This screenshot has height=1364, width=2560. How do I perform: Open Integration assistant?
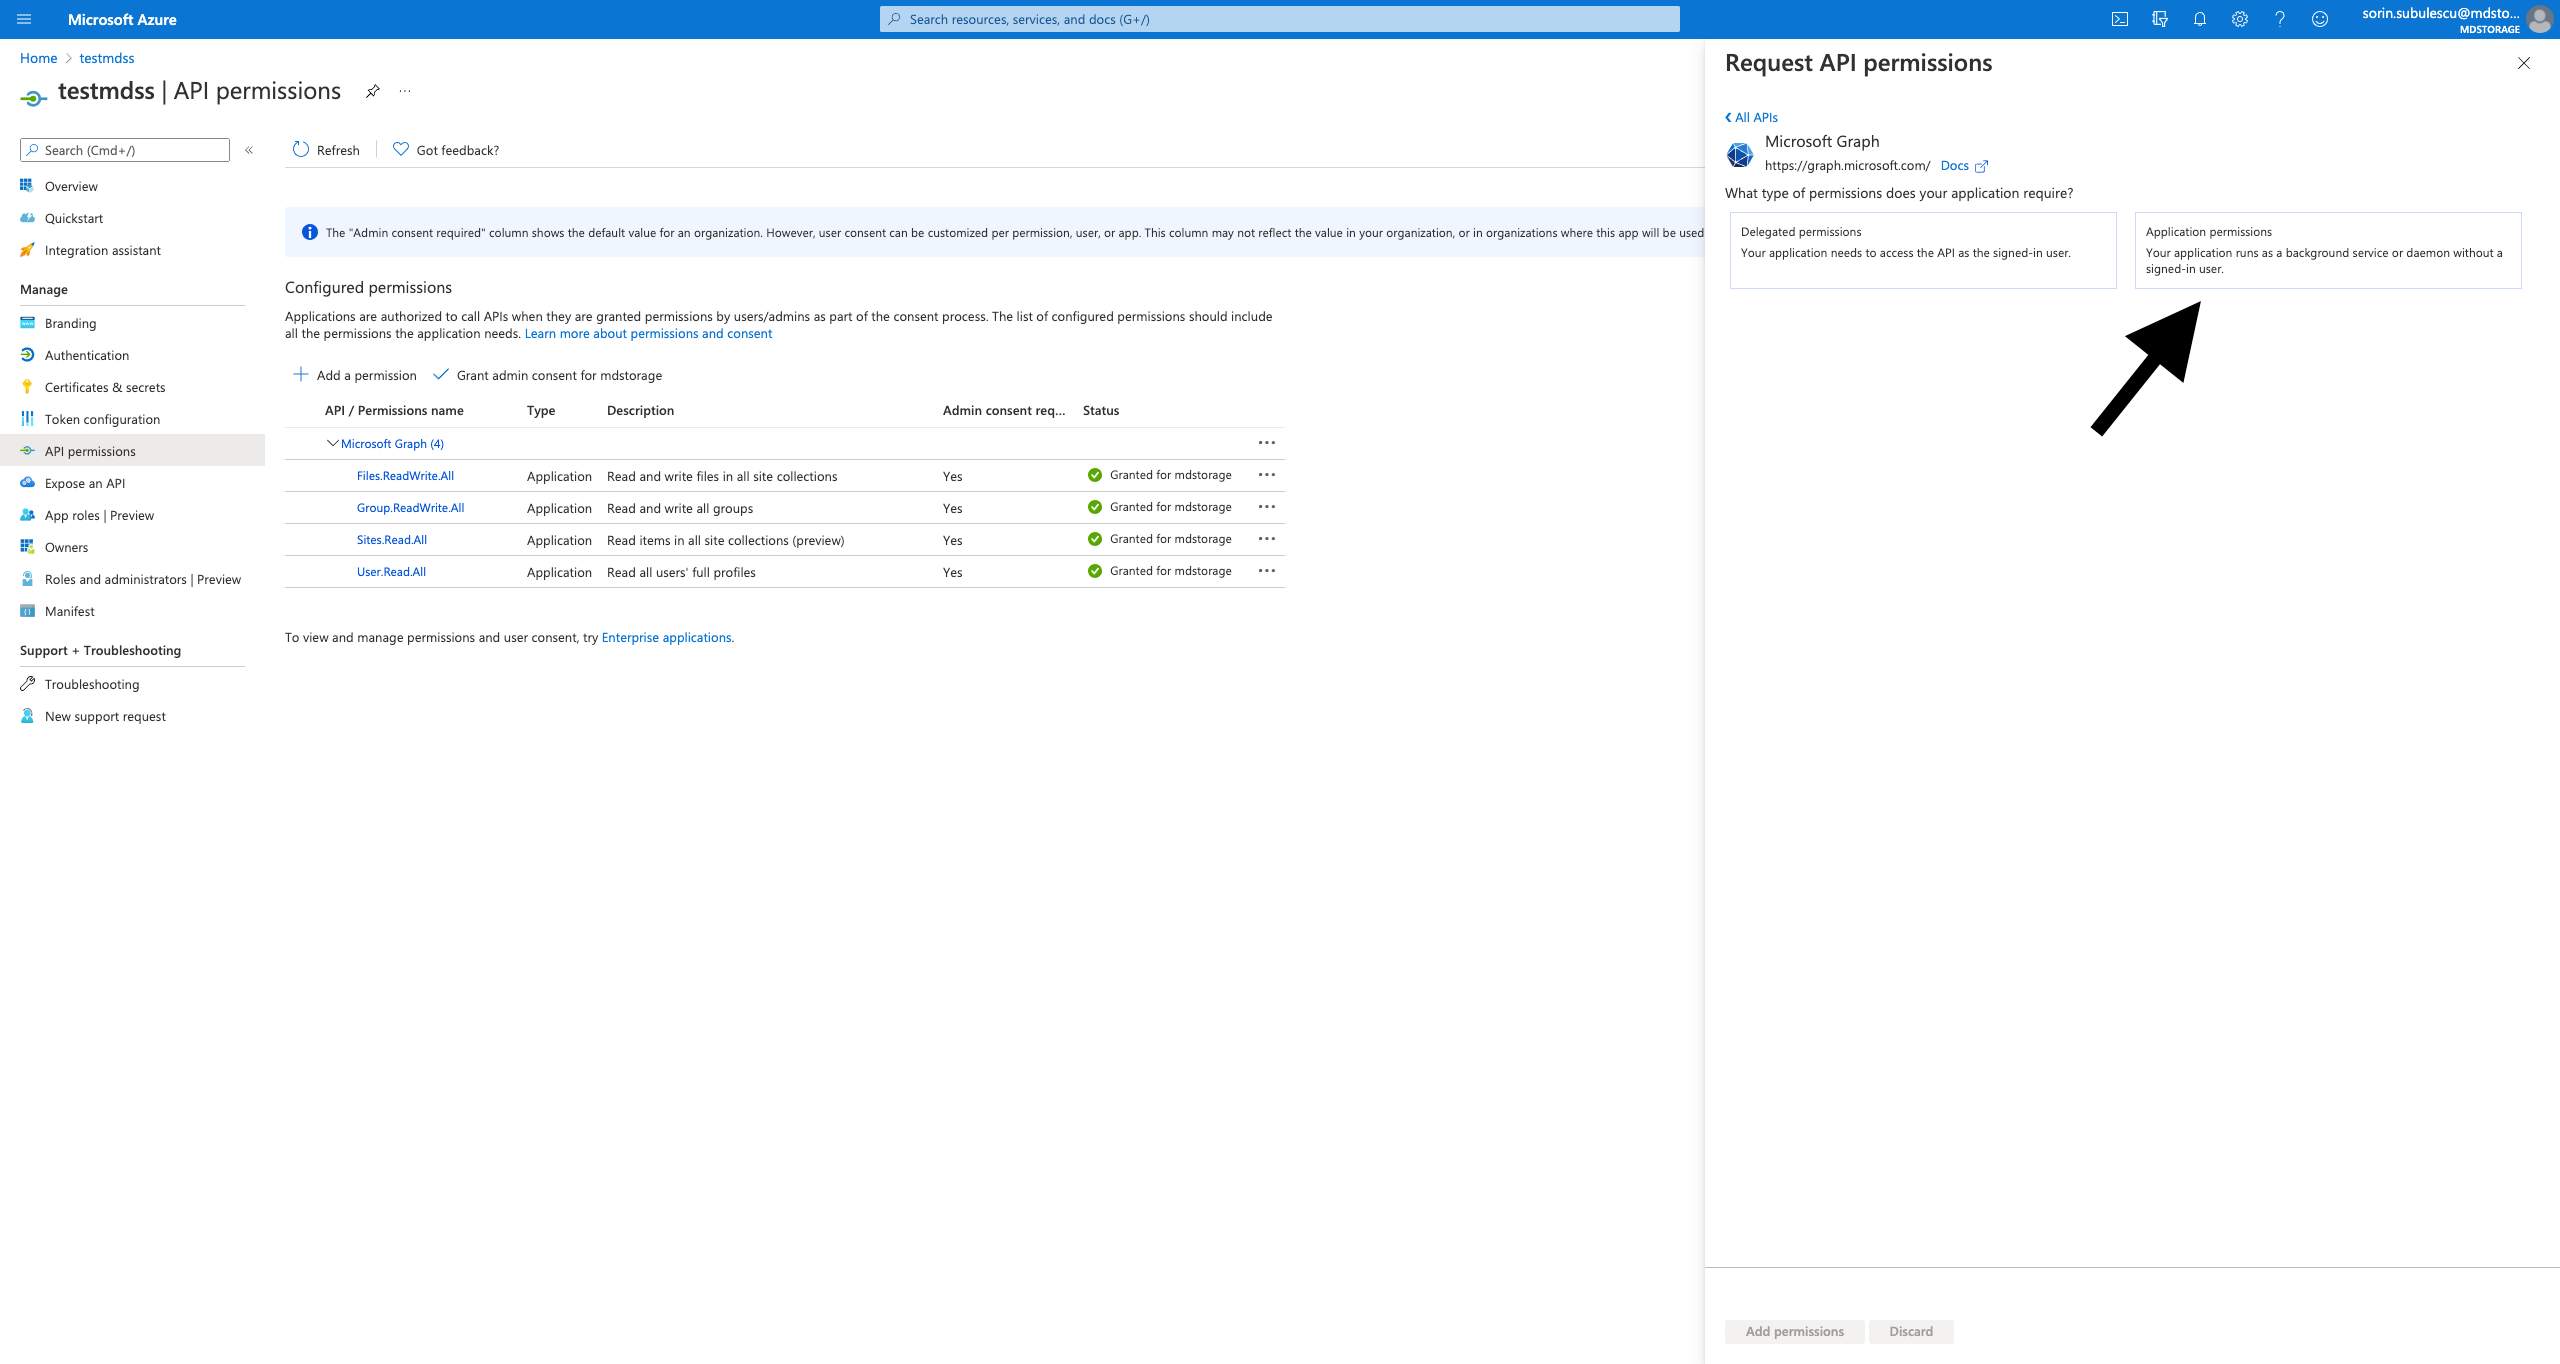132,250
